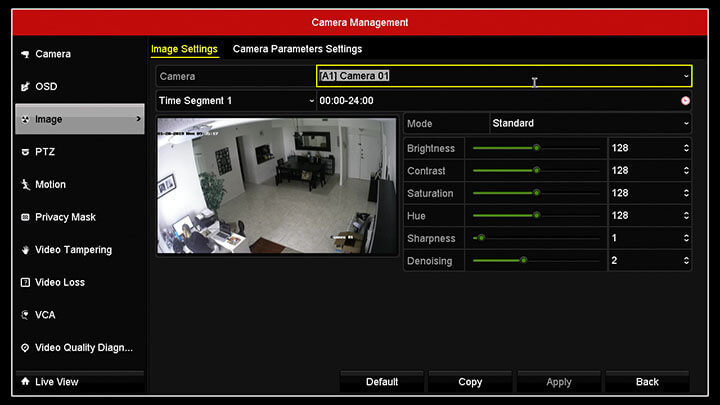Expand the Camera selection dropdown
The width and height of the screenshot is (720, 405).
point(686,76)
